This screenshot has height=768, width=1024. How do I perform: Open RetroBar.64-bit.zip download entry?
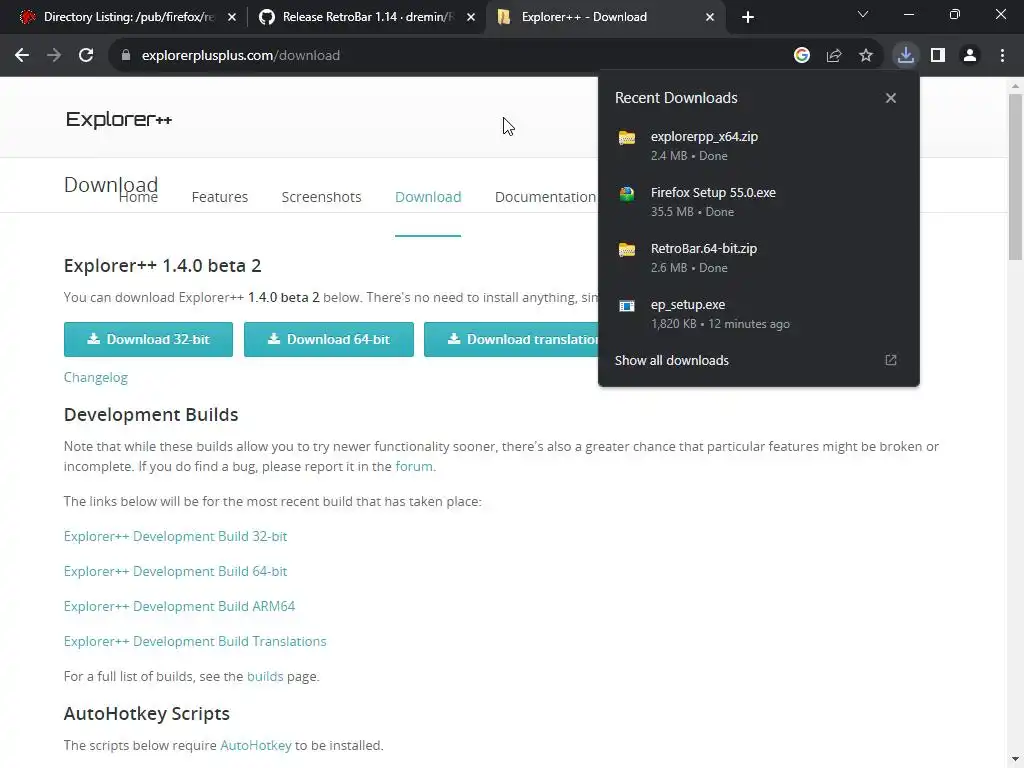[x=759, y=258]
